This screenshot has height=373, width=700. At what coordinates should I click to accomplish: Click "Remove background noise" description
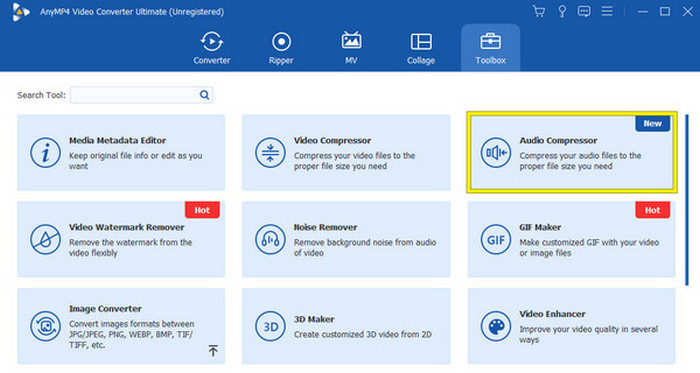click(x=365, y=248)
